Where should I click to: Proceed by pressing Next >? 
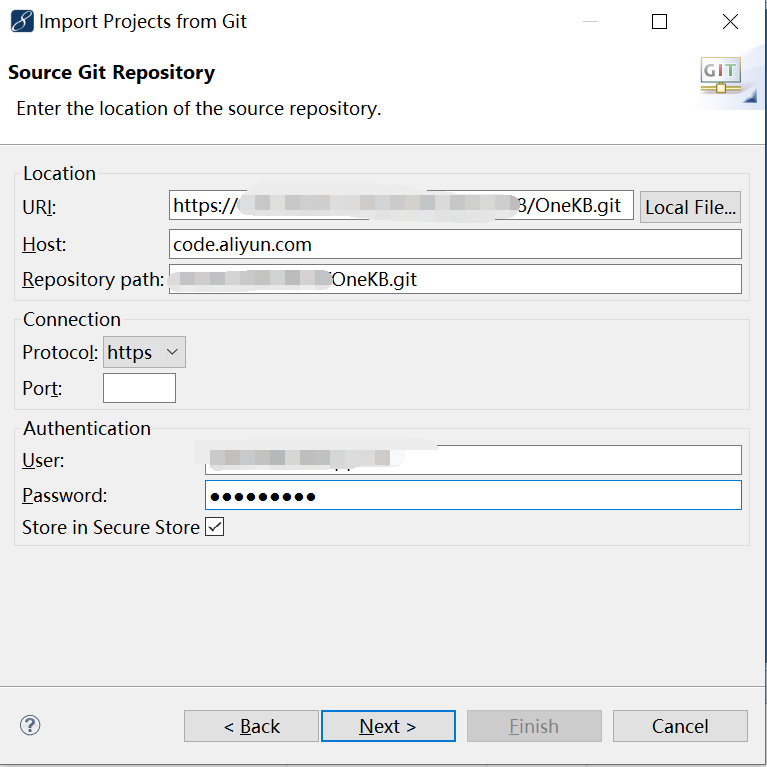click(x=388, y=726)
